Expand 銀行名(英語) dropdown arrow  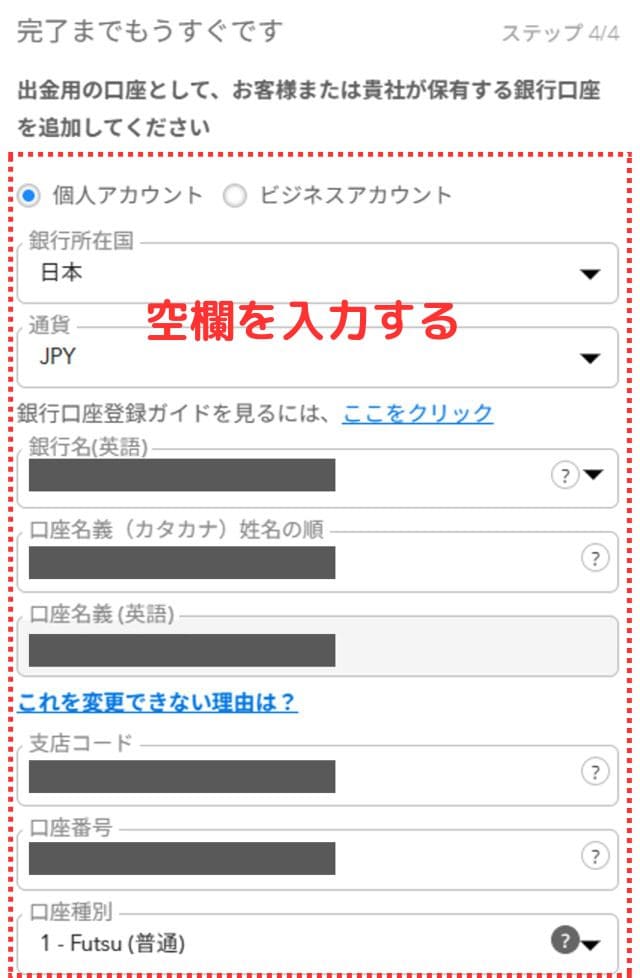click(x=593, y=476)
